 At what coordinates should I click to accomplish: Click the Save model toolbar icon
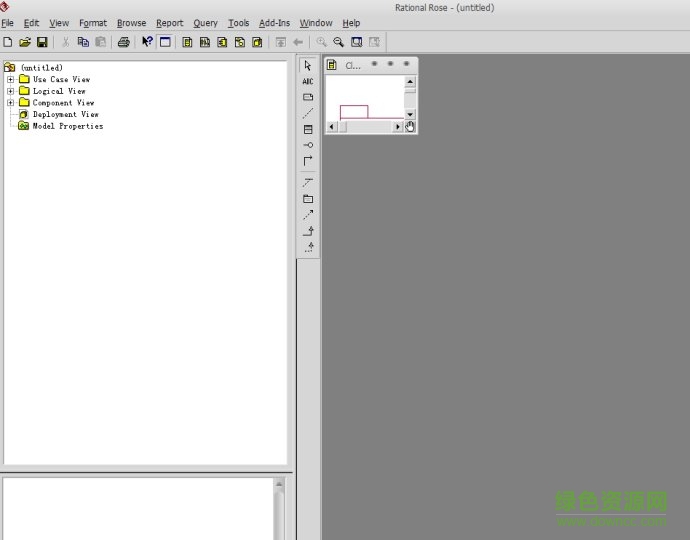(42, 42)
